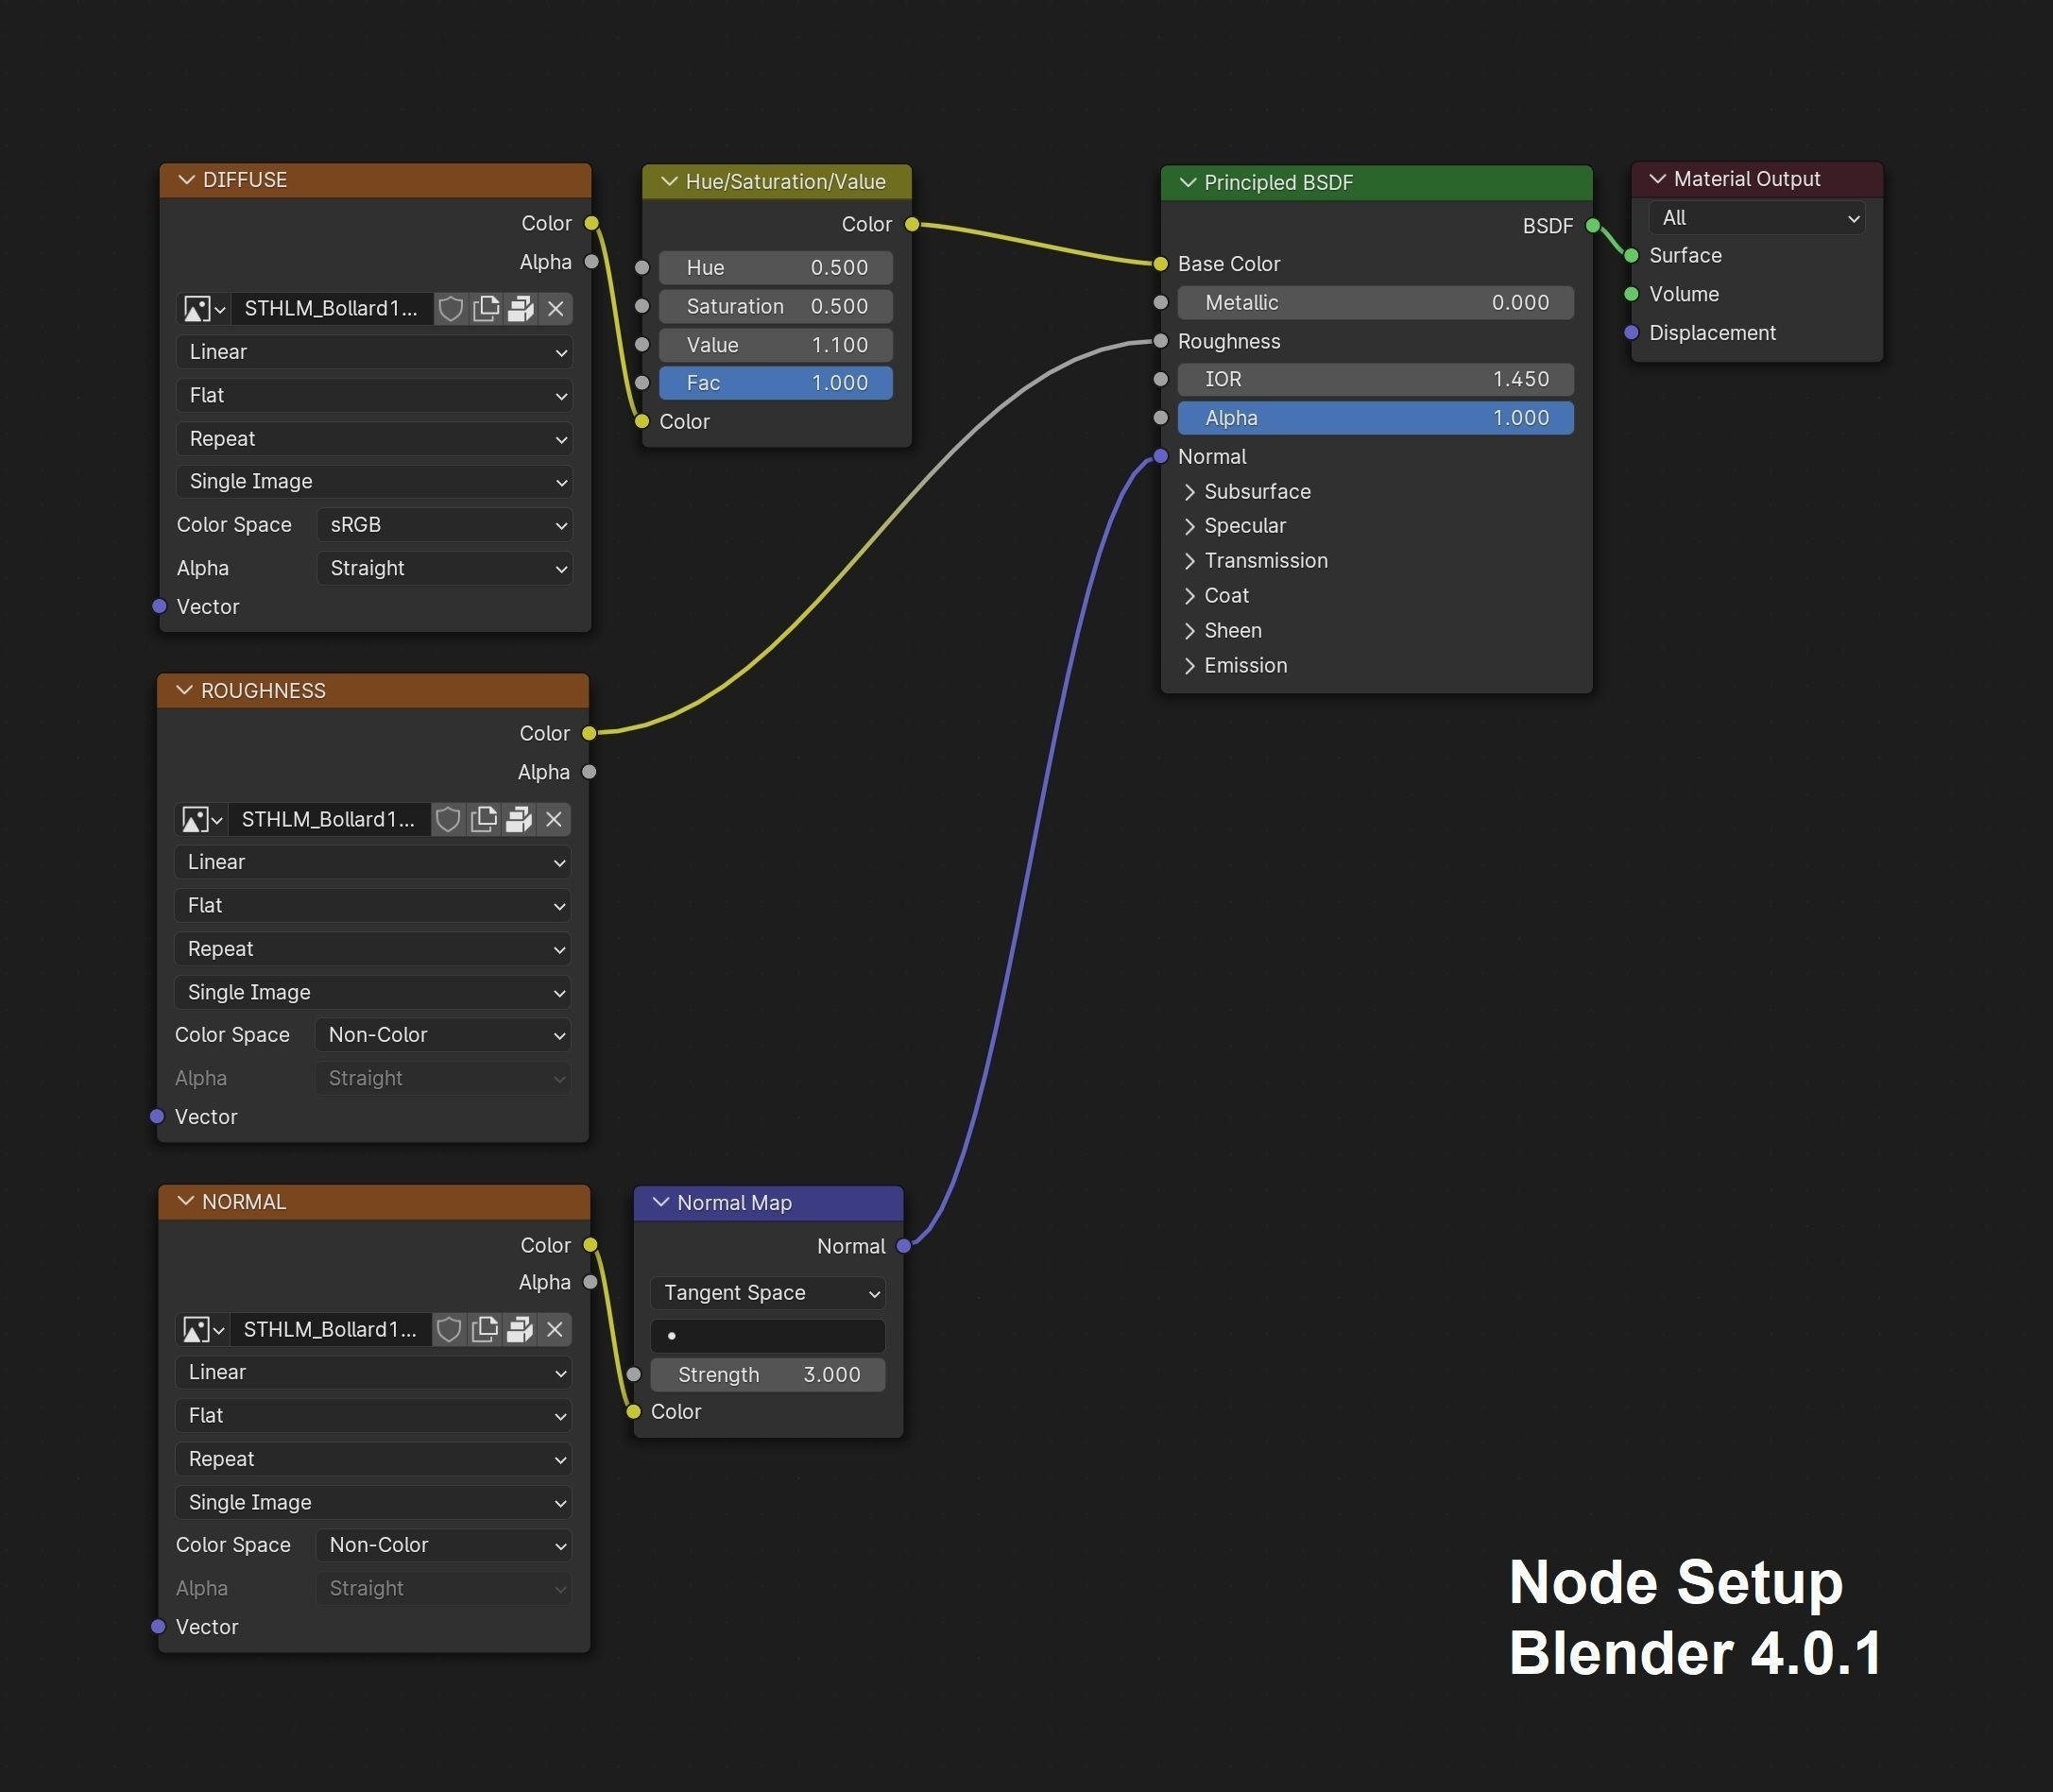Image resolution: width=2053 pixels, height=1792 pixels.
Task: Open Color Space sRGB dropdown in DIFFUSE
Action: coord(445,525)
